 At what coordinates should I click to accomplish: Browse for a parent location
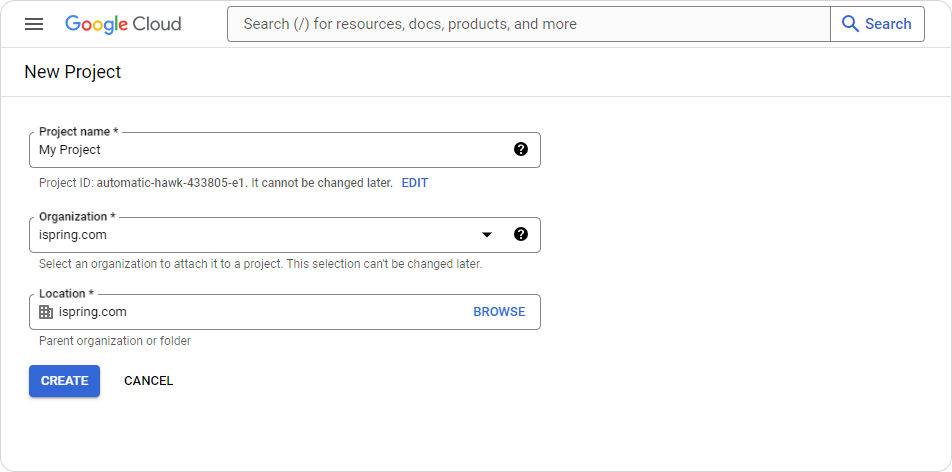pos(499,312)
